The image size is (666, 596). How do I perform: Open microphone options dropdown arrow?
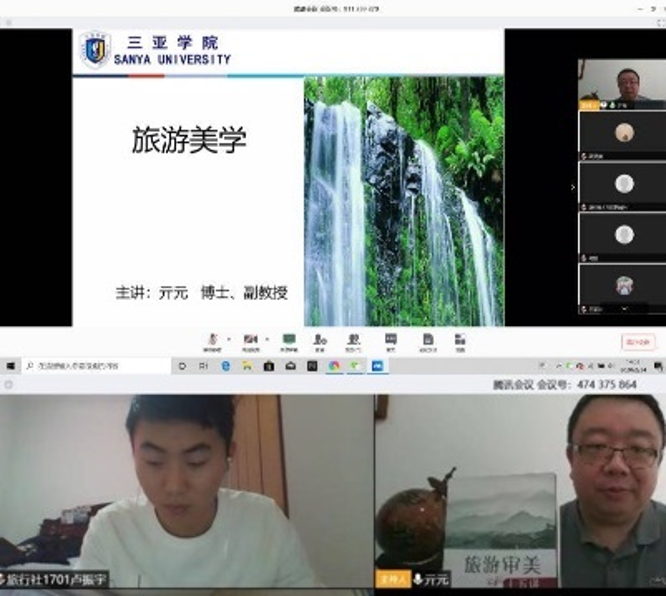click(228, 339)
